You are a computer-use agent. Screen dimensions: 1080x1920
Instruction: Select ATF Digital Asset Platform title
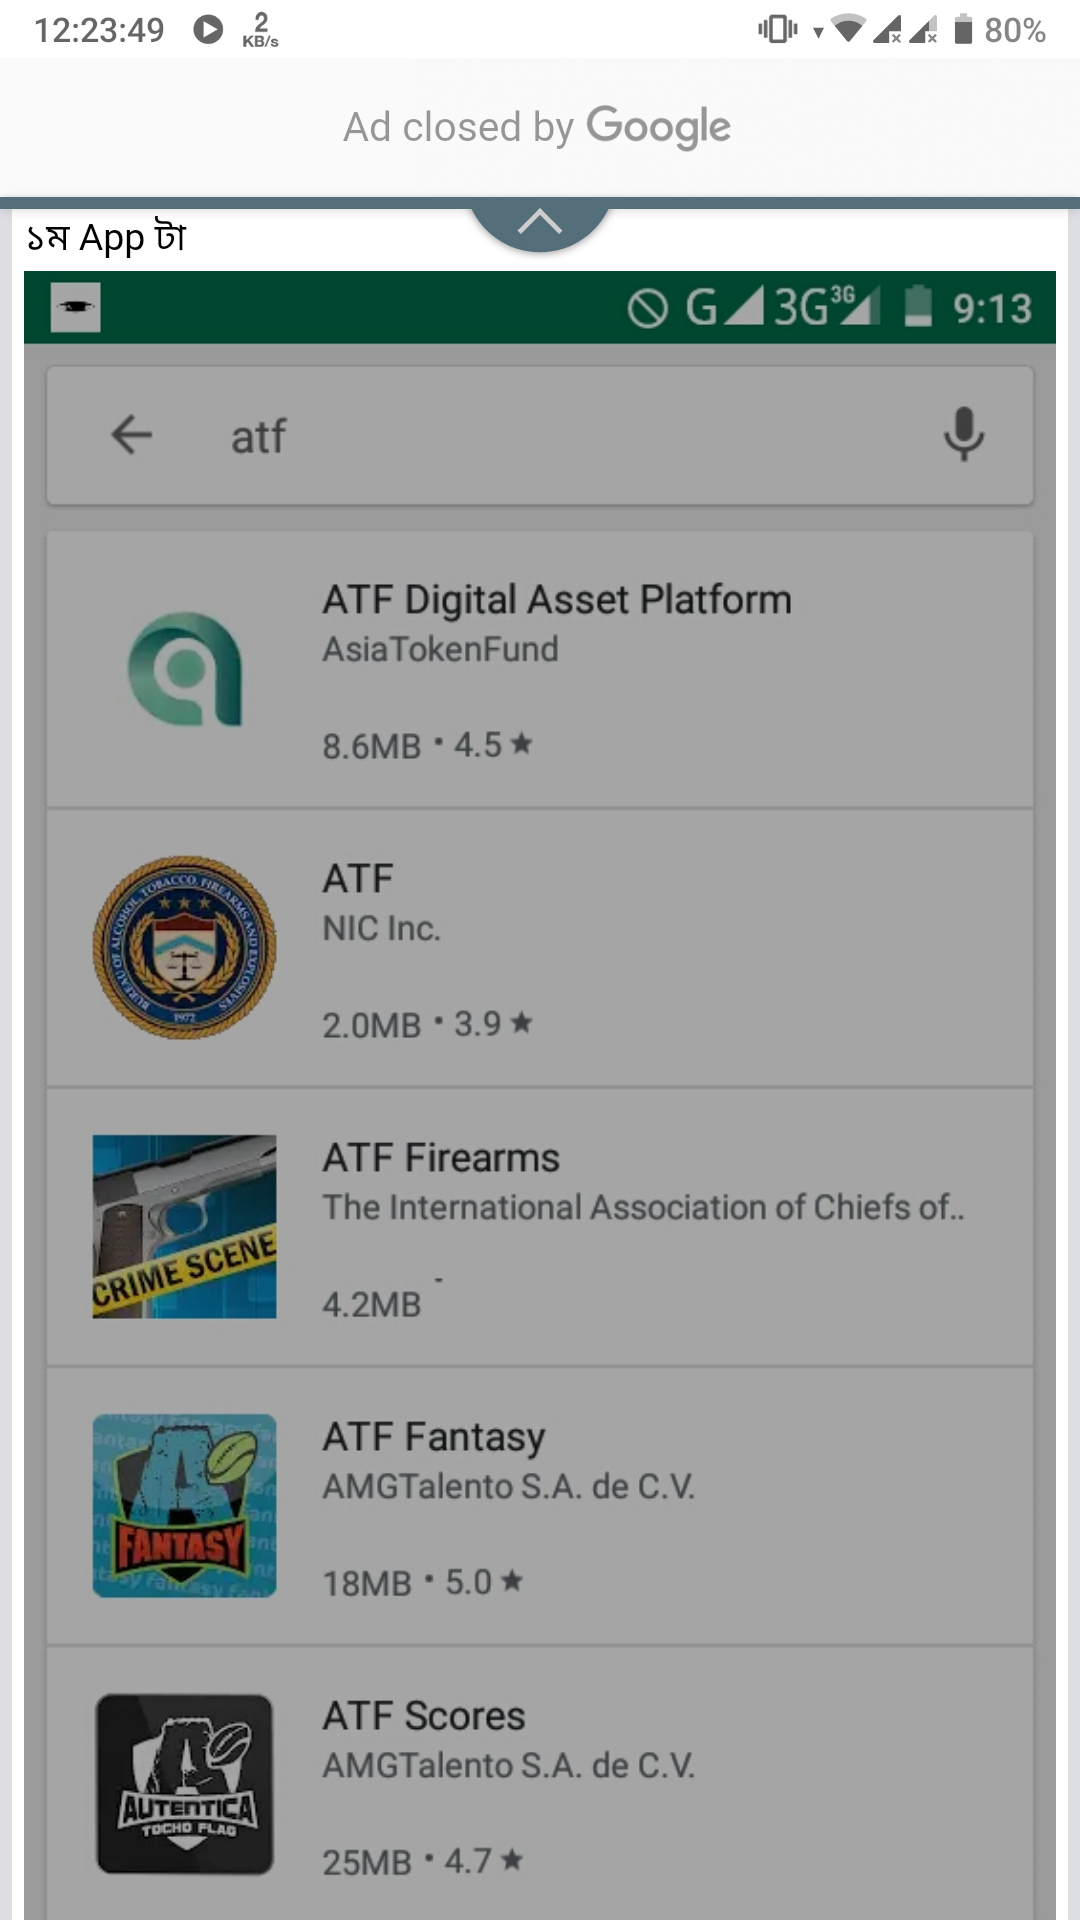(x=557, y=600)
